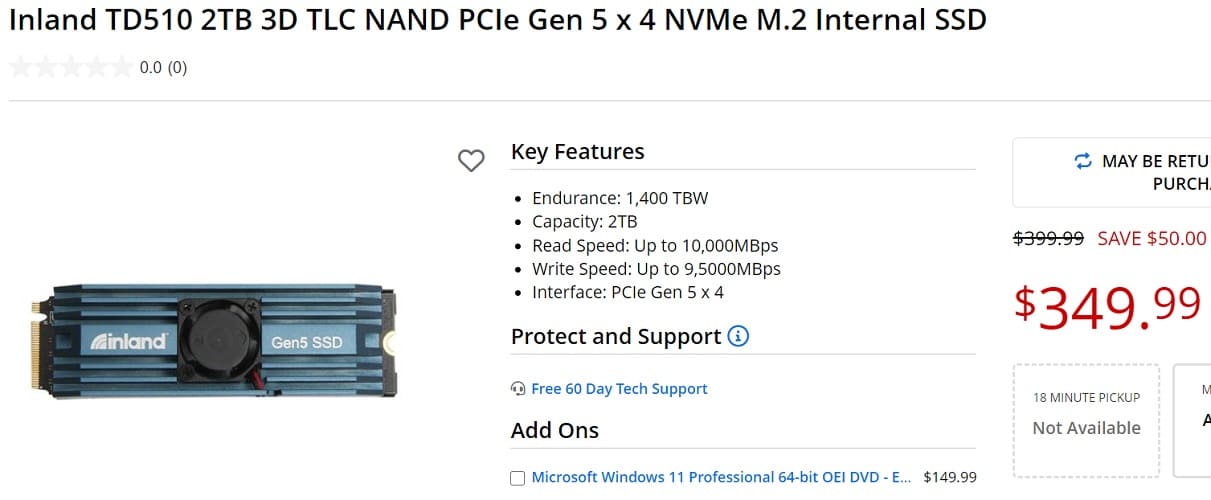The image size is (1211, 500).
Task: Click the fifth rating star
Action: [x=120, y=68]
